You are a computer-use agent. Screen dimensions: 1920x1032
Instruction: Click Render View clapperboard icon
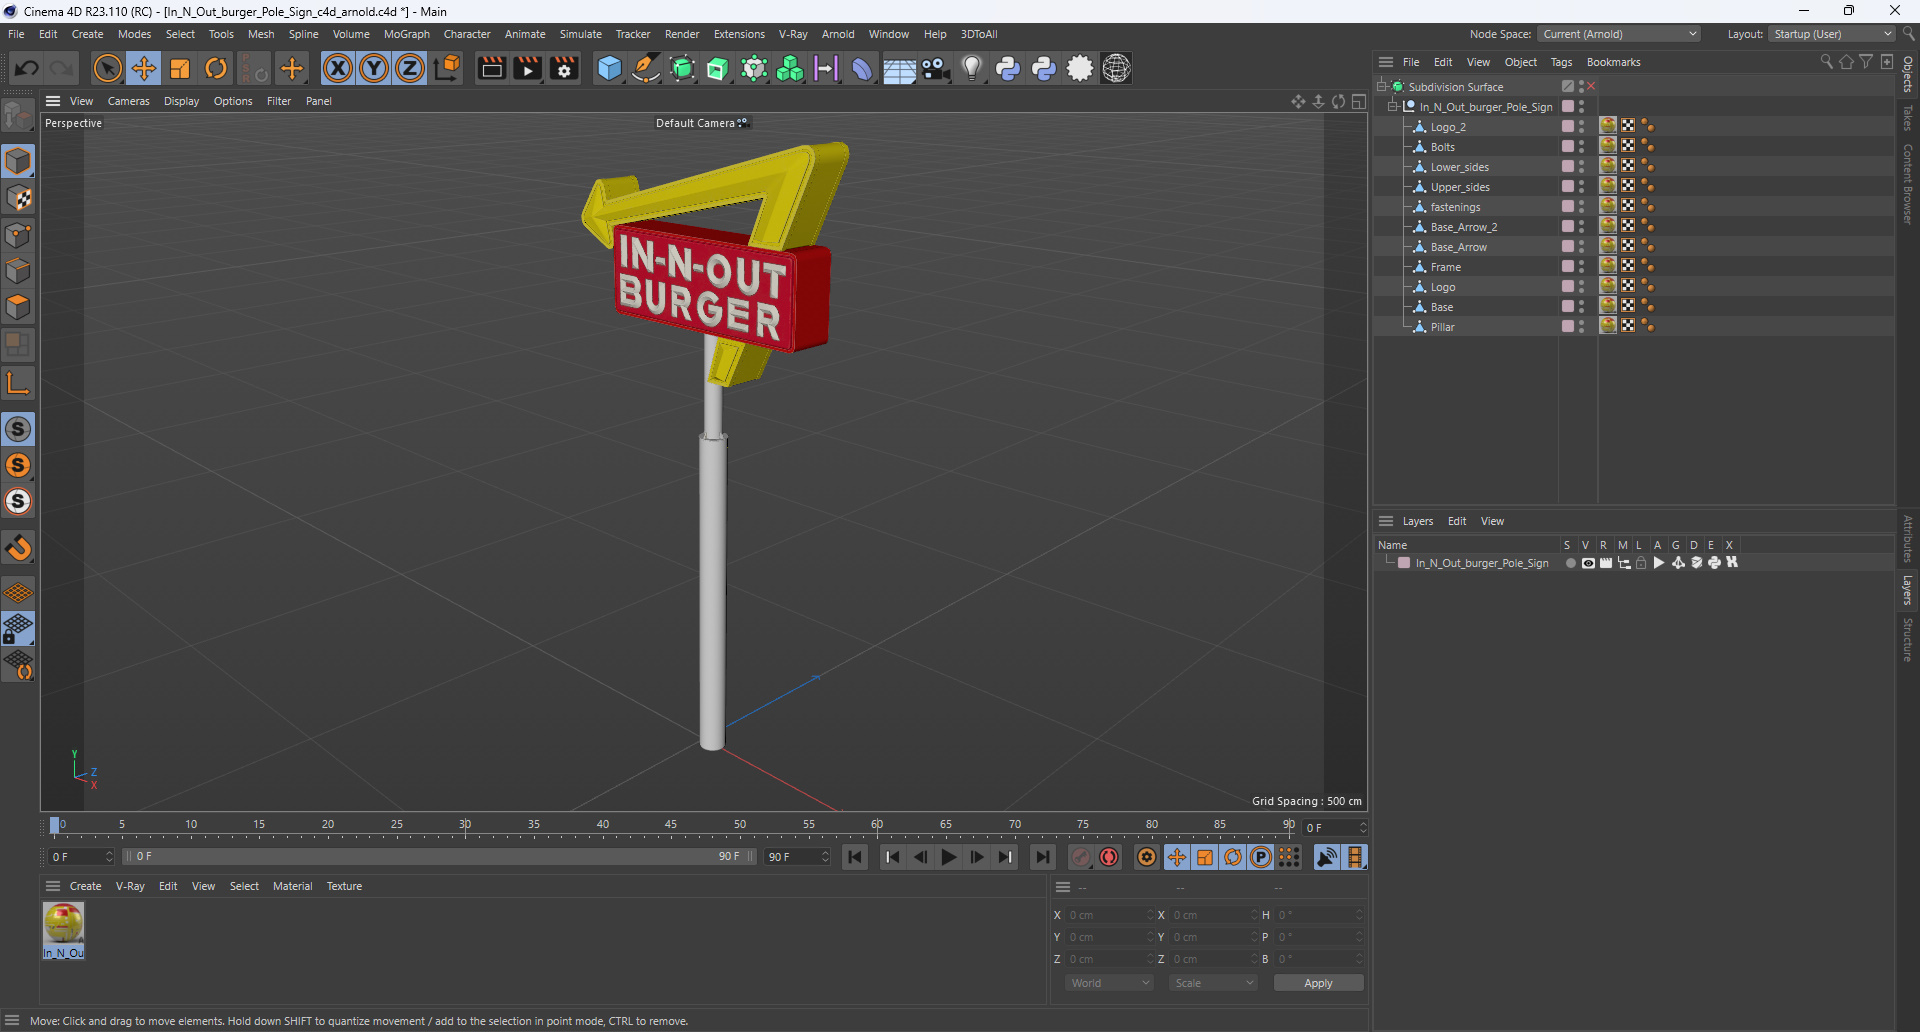491,68
